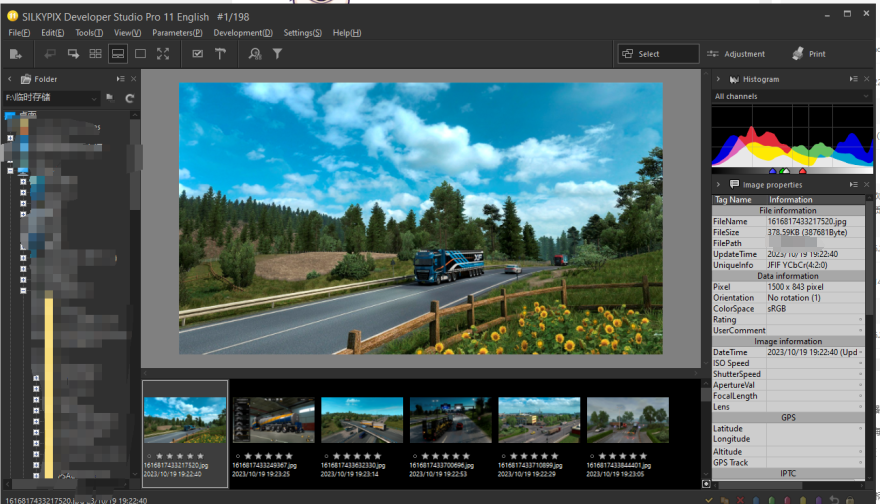Switch to Adjustment section
This screenshot has width=880, height=504.
coord(736,54)
